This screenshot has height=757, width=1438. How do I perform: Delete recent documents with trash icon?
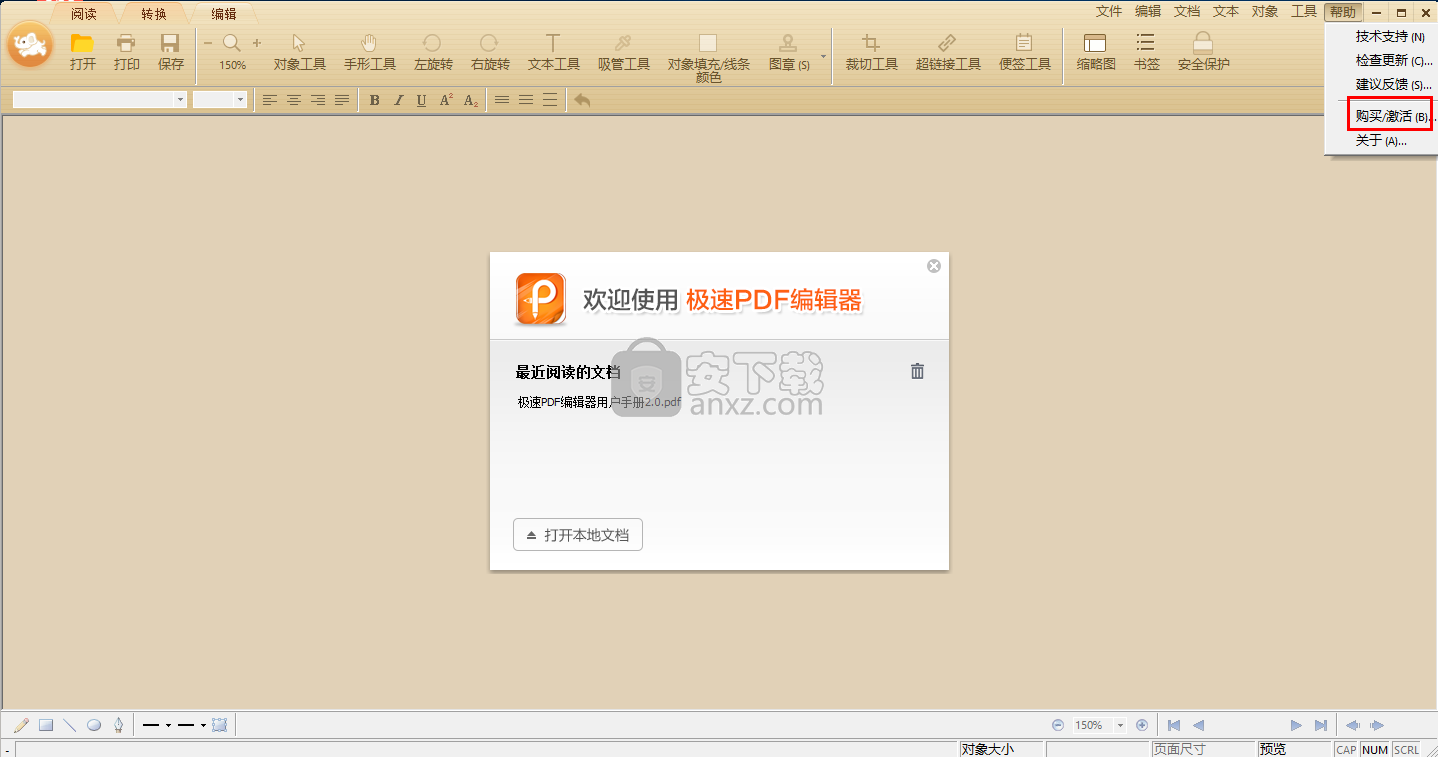[x=917, y=371]
